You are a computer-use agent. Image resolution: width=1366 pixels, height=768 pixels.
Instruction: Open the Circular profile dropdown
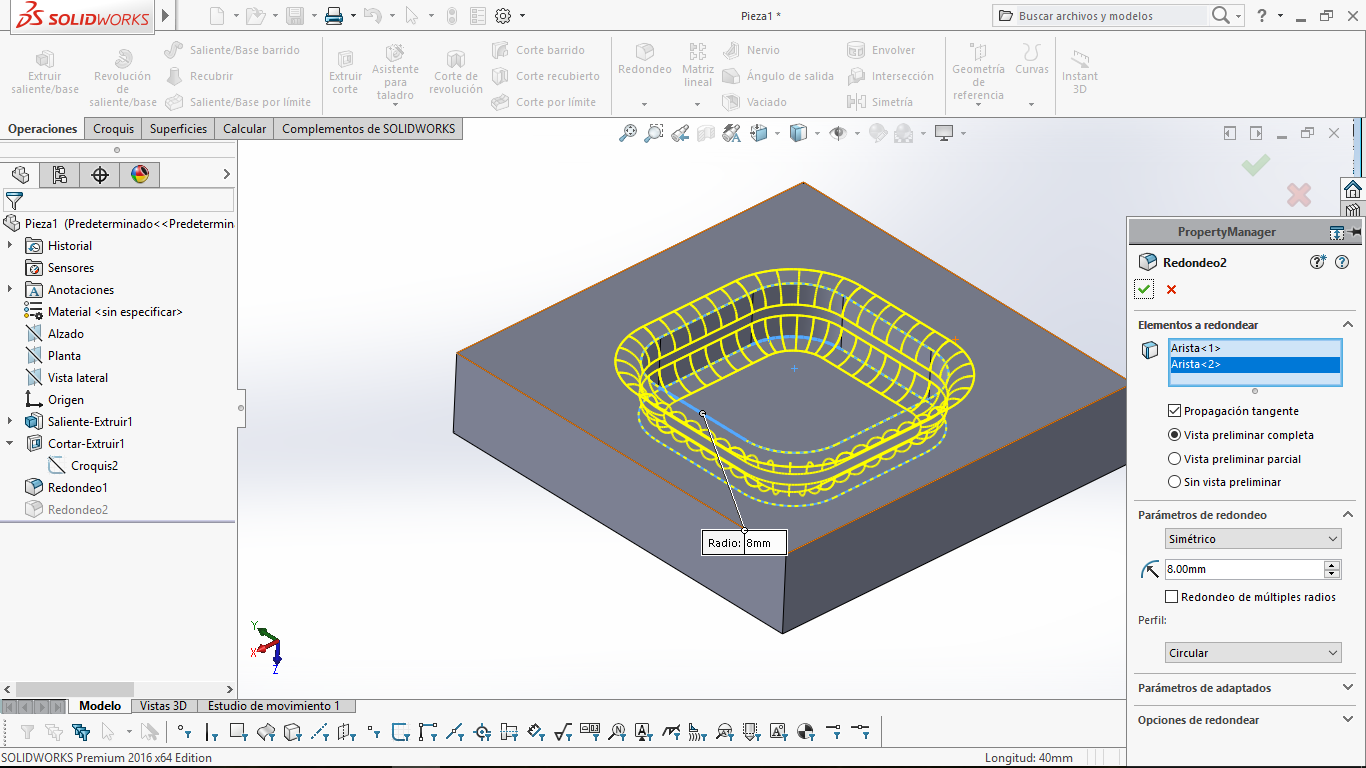pos(1253,653)
